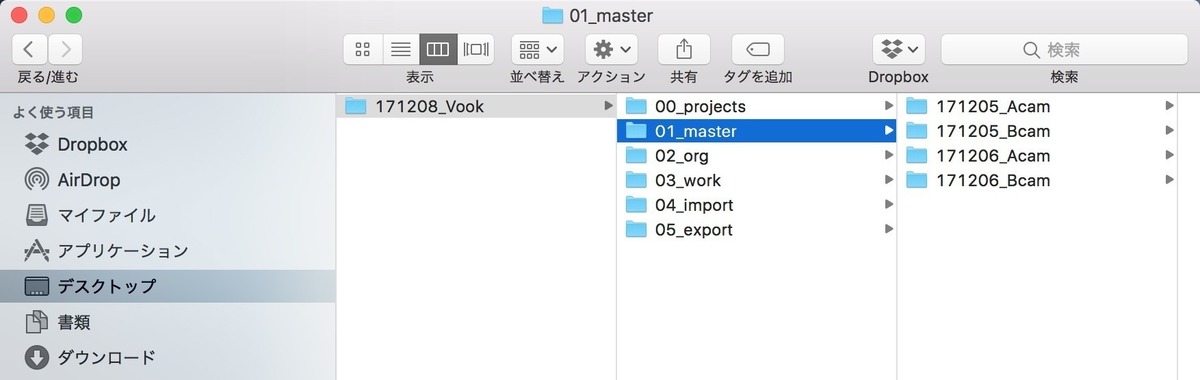Expand arrow next to 171206_Acam
Viewport: 1200px width, 380px height.
click(1169, 155)
